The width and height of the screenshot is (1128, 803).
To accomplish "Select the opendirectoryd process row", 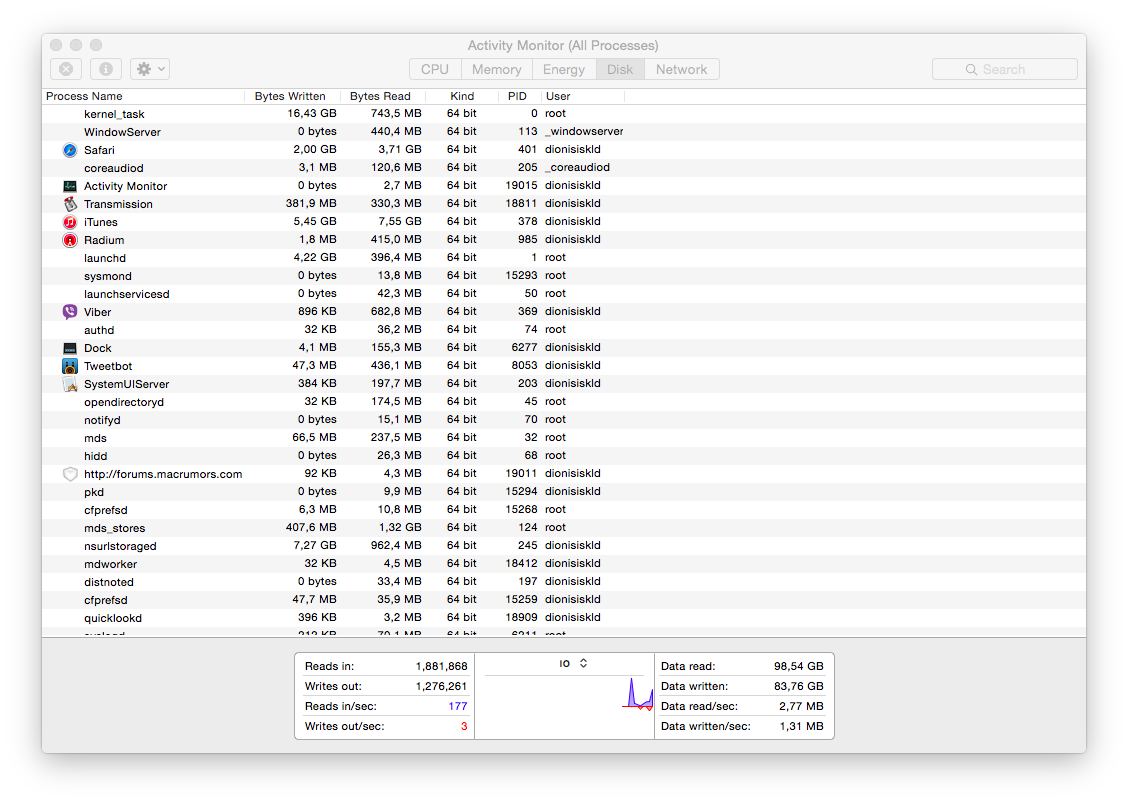I will click(564, 402).
